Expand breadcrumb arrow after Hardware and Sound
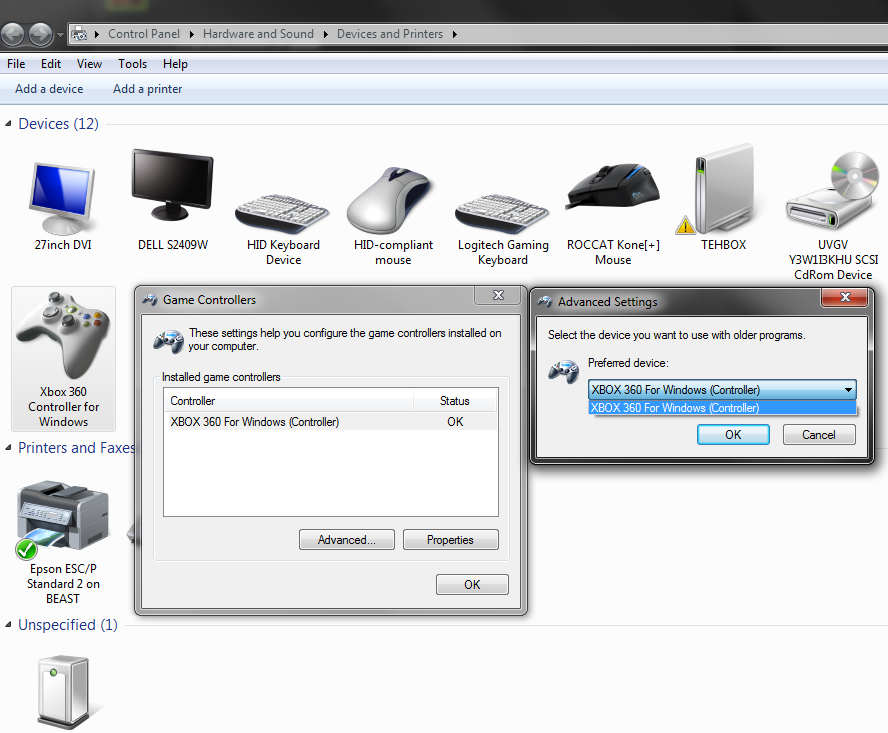This screenshot has height=733, width=888. click(x=326, y=35)
